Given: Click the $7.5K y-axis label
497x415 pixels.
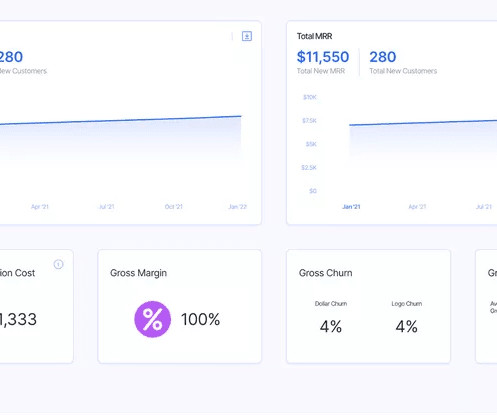Looking at the screenshot, I should [309, 120].
